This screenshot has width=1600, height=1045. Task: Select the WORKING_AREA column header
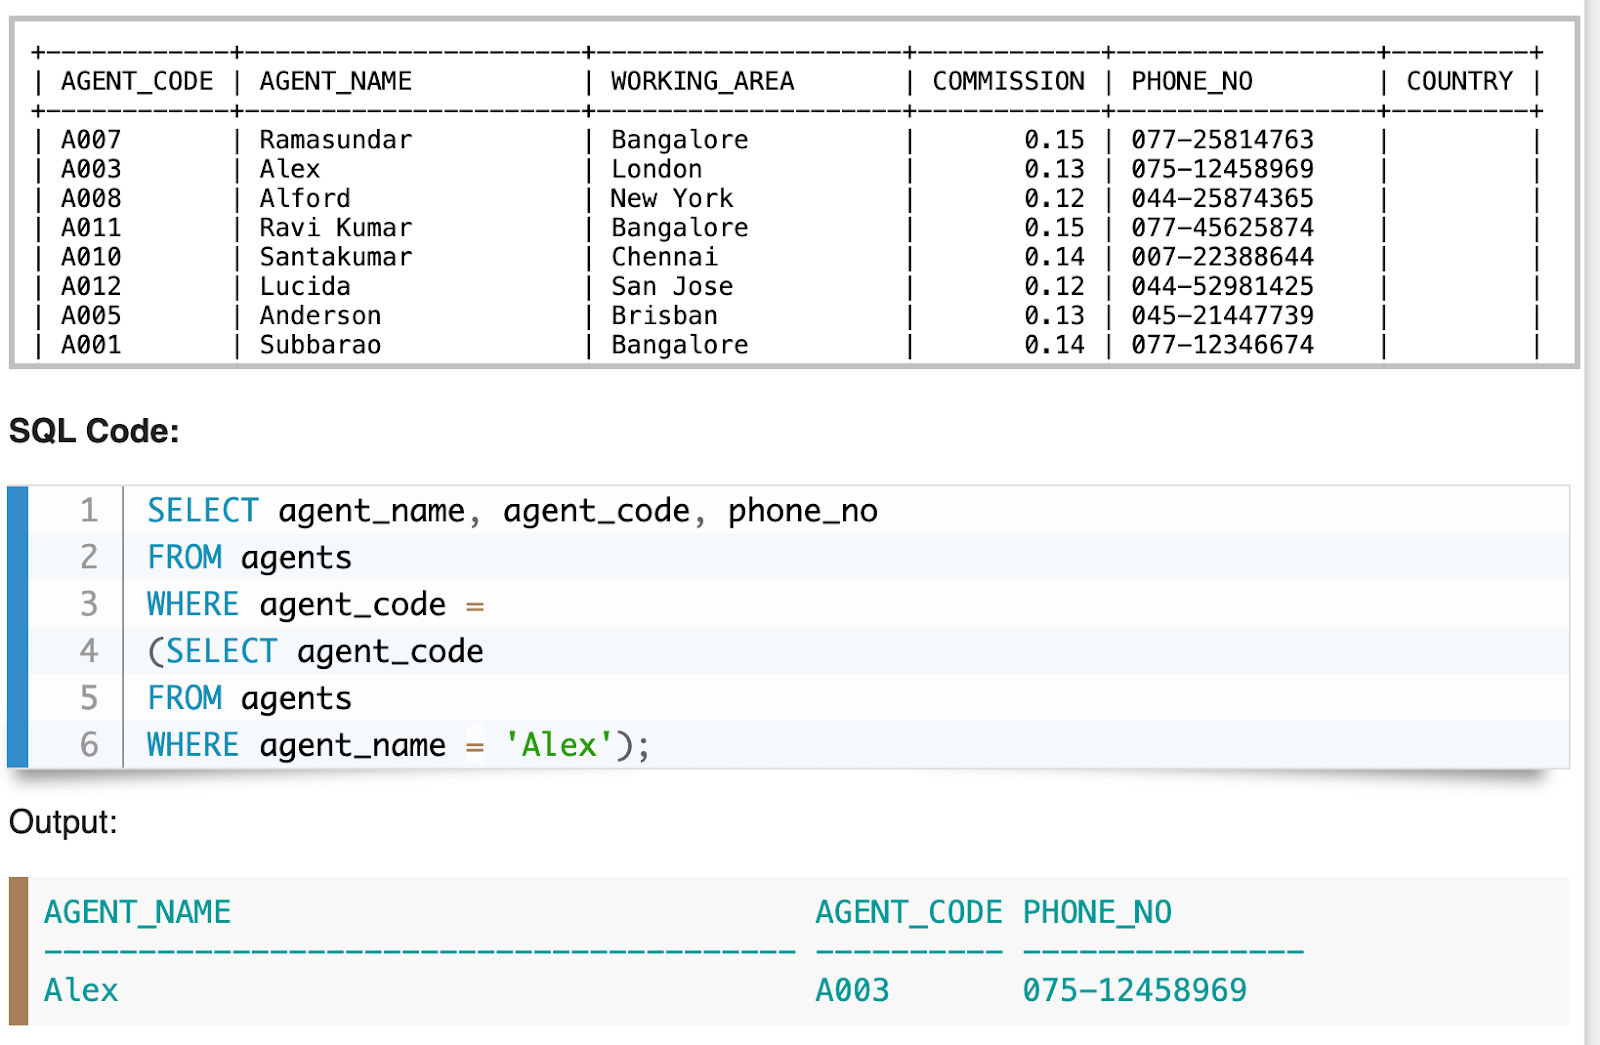(702, 81)
